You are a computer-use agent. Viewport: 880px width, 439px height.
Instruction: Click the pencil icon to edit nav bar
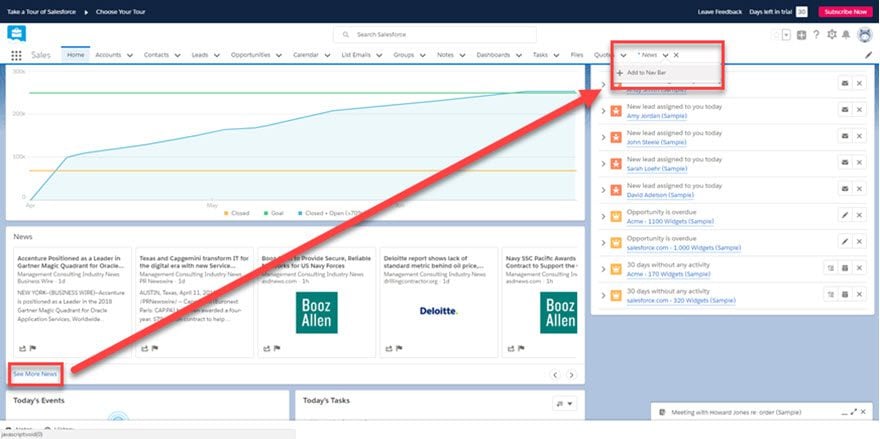868,55
